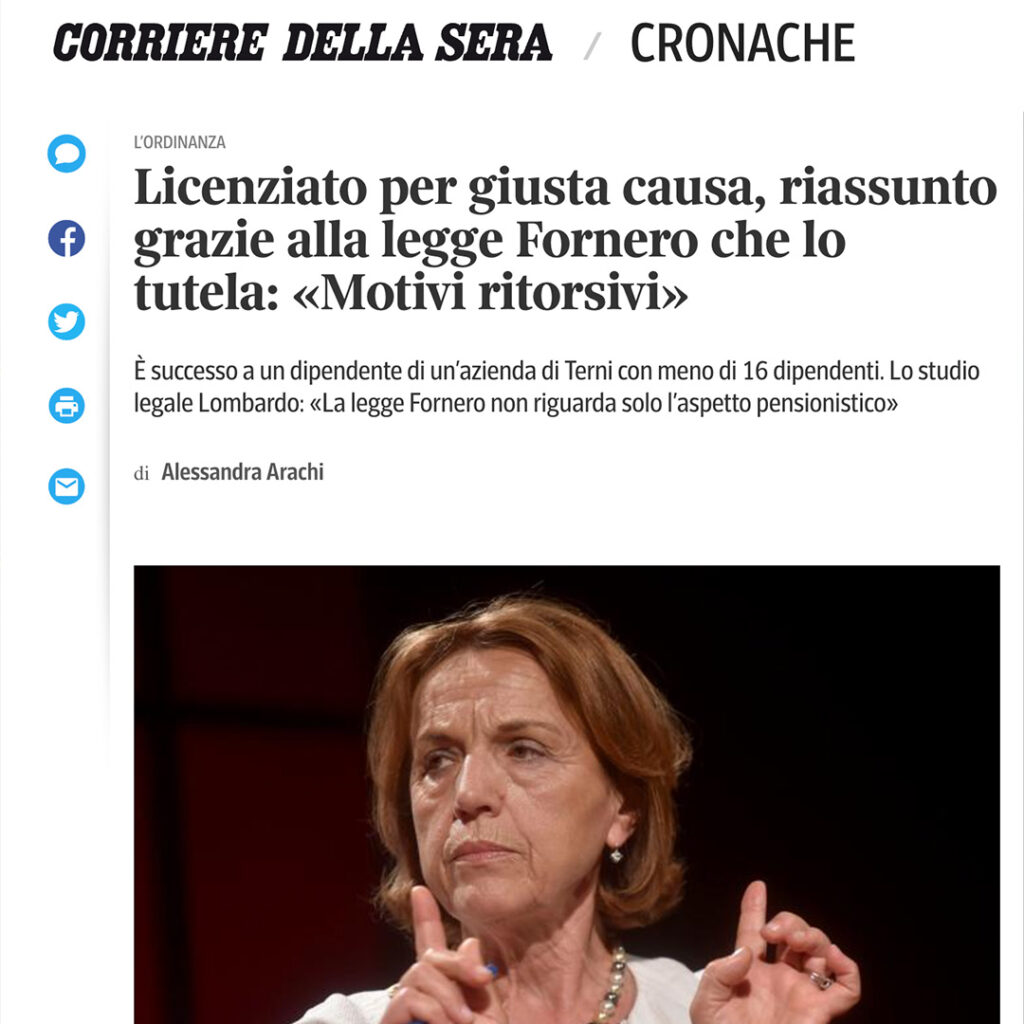The height and width of the screenshot is (1024, 1024).
Task: Click the headline starting with "Licenziato per giusta causa"
Action: point(566,240)
